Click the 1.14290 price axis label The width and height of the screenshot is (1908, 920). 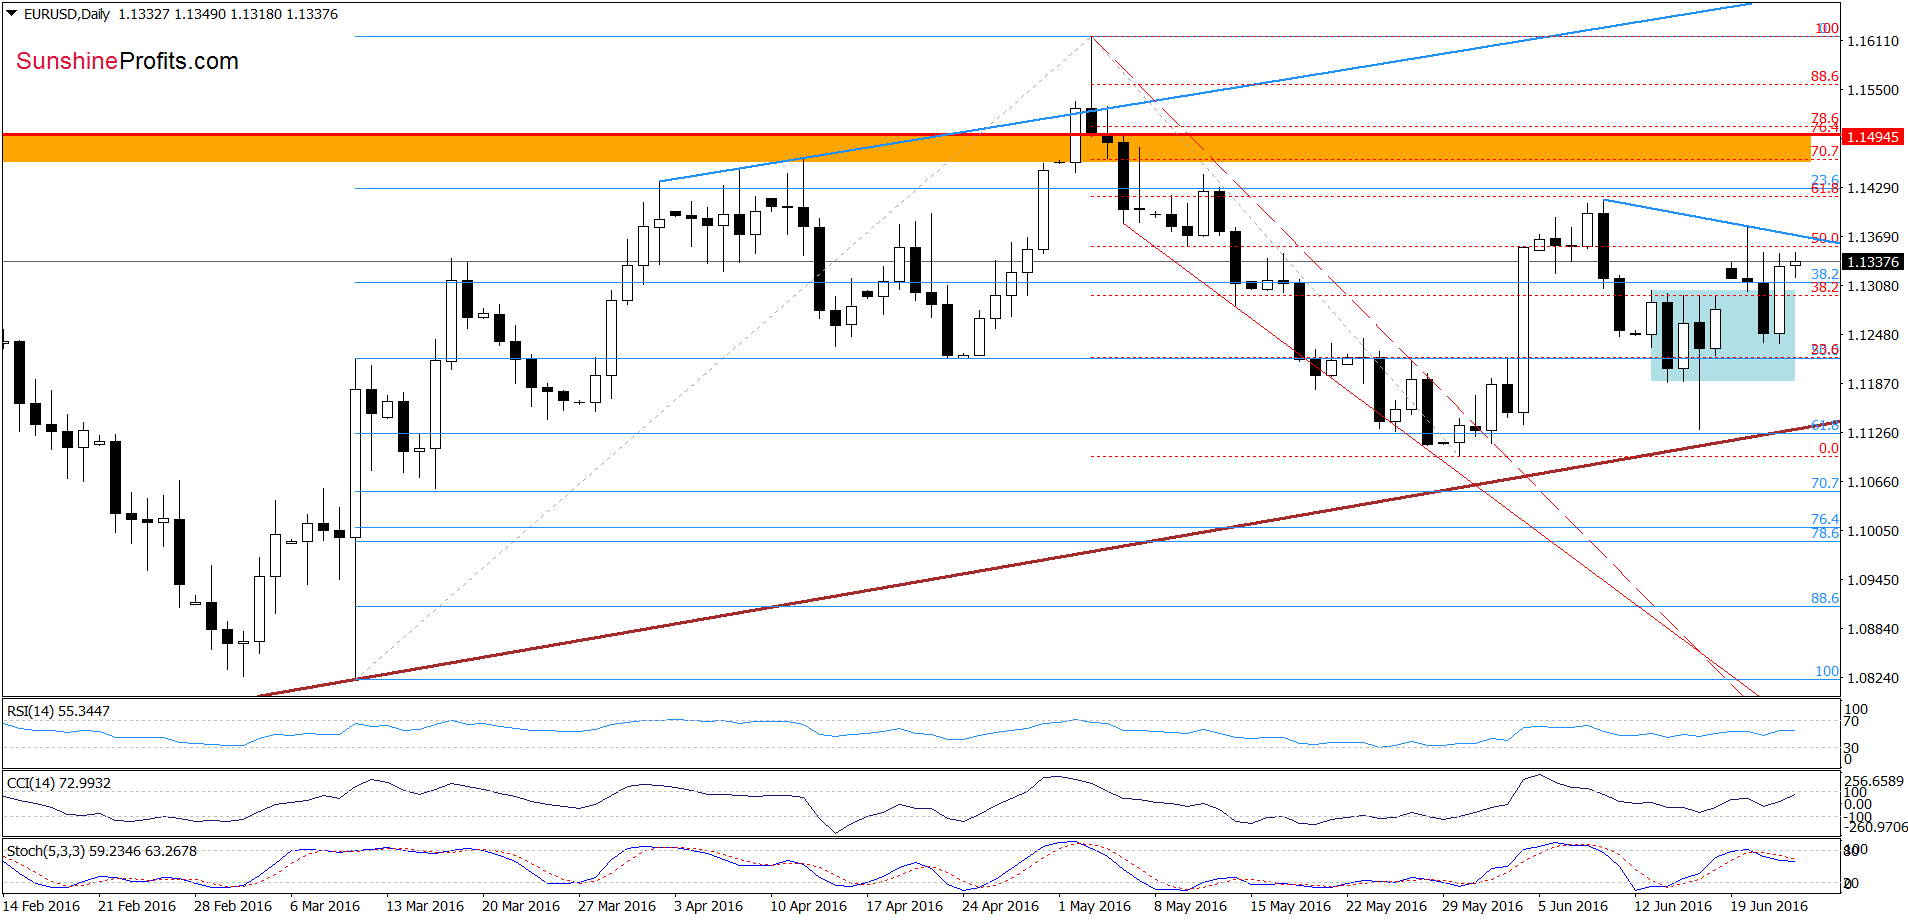coord(1873,188)
